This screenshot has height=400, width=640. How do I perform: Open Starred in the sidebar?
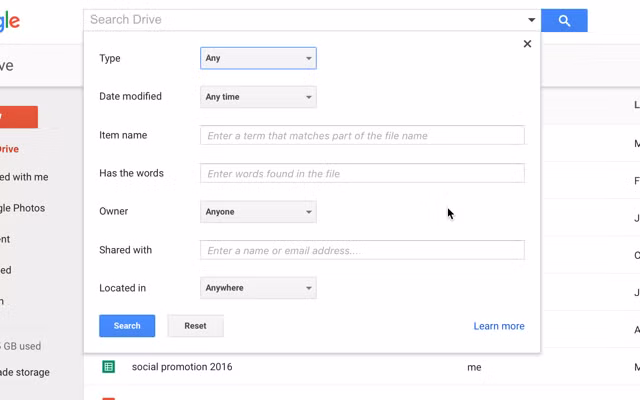(6, 270)
